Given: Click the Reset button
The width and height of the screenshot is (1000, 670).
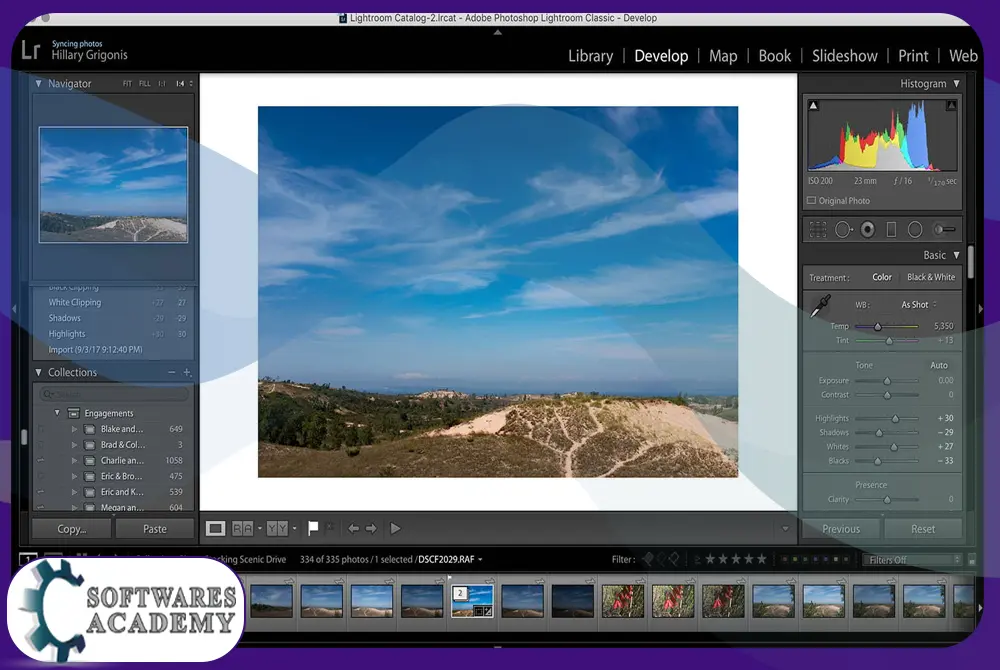Looking at the screenshot, I should pos(922,529).
